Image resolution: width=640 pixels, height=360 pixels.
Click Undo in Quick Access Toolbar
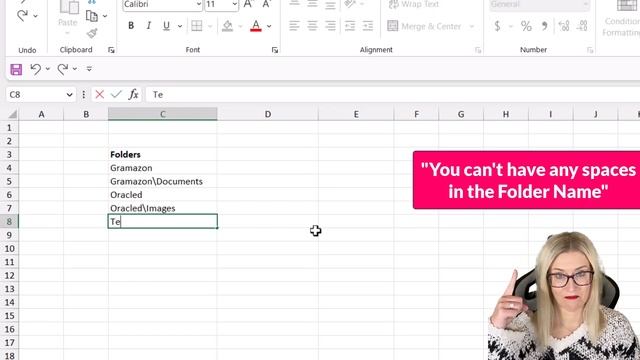pos(36,69)
